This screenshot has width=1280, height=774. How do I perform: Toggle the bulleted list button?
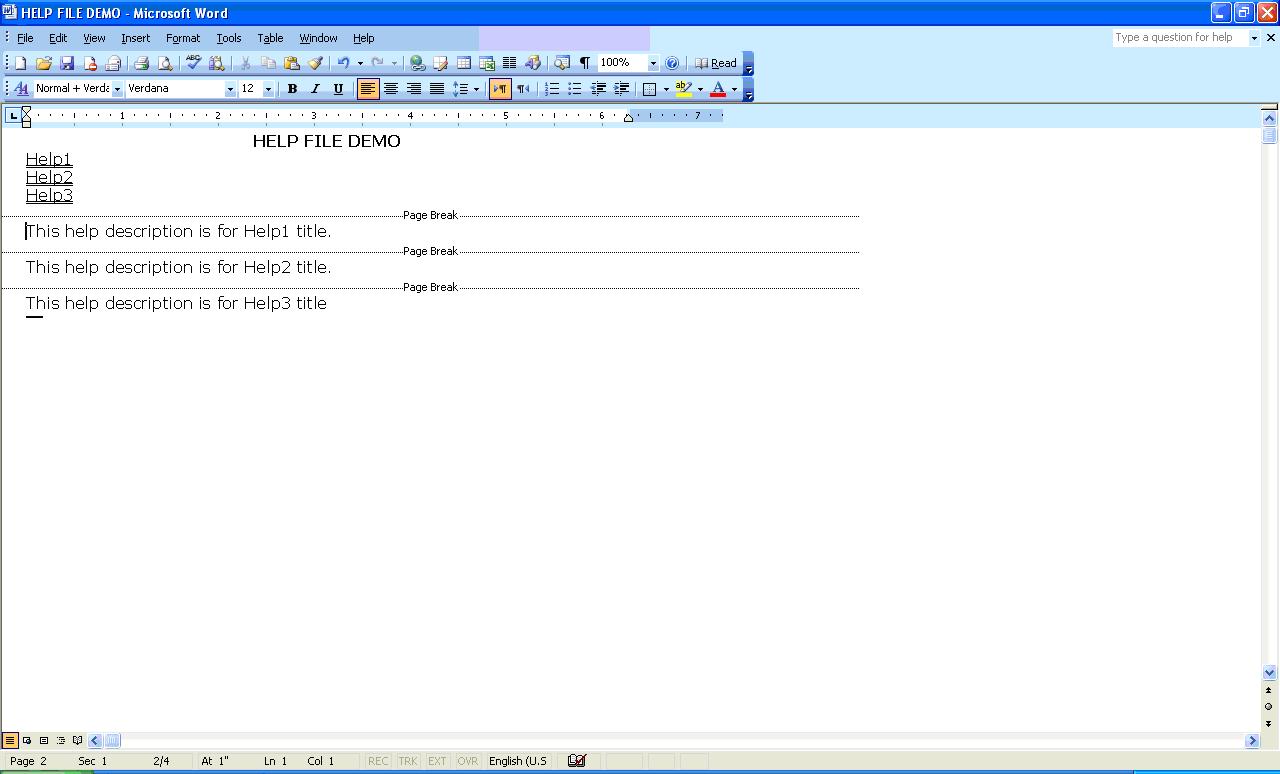pyautogui.click(x=575, y=89)
